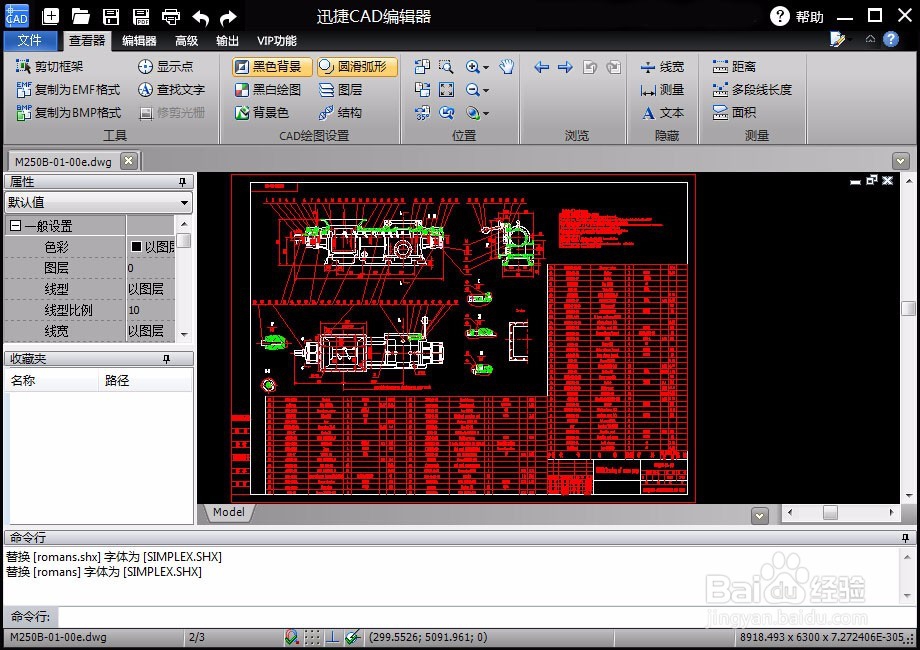Click the blue right arrow in 浏览 group

click(565, 67)
